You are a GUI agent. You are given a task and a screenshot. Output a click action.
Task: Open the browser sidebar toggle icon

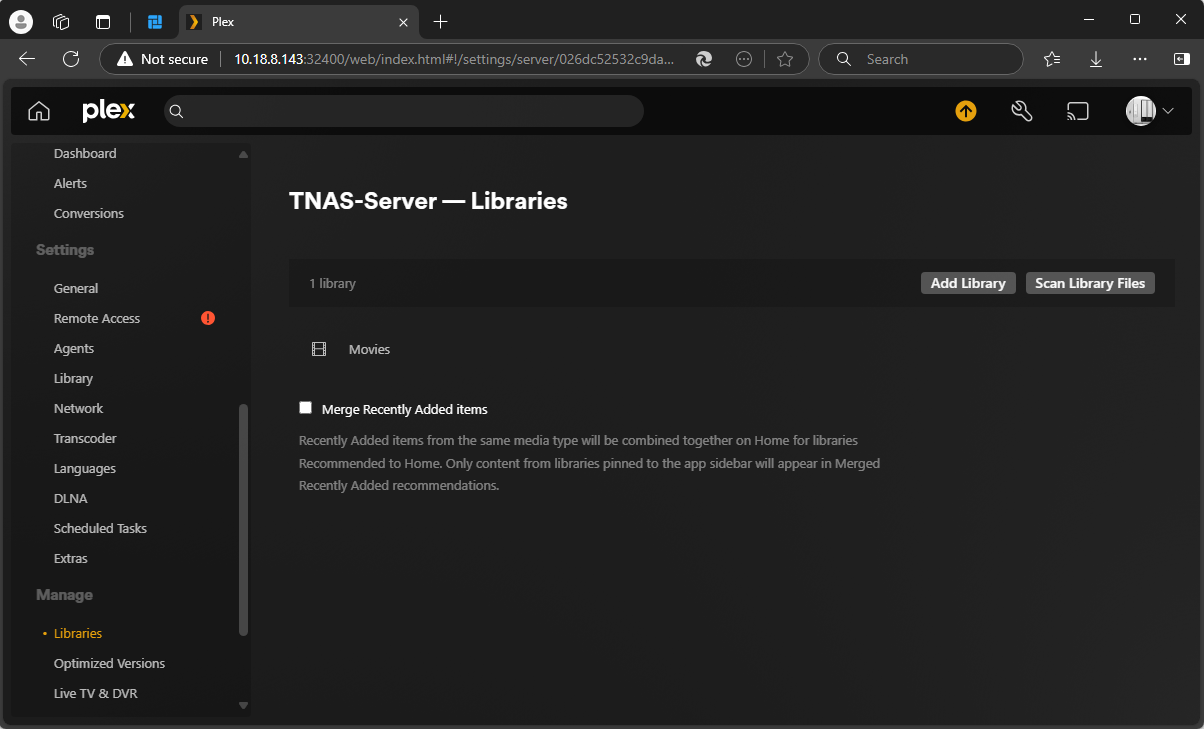pos(1181,59)
